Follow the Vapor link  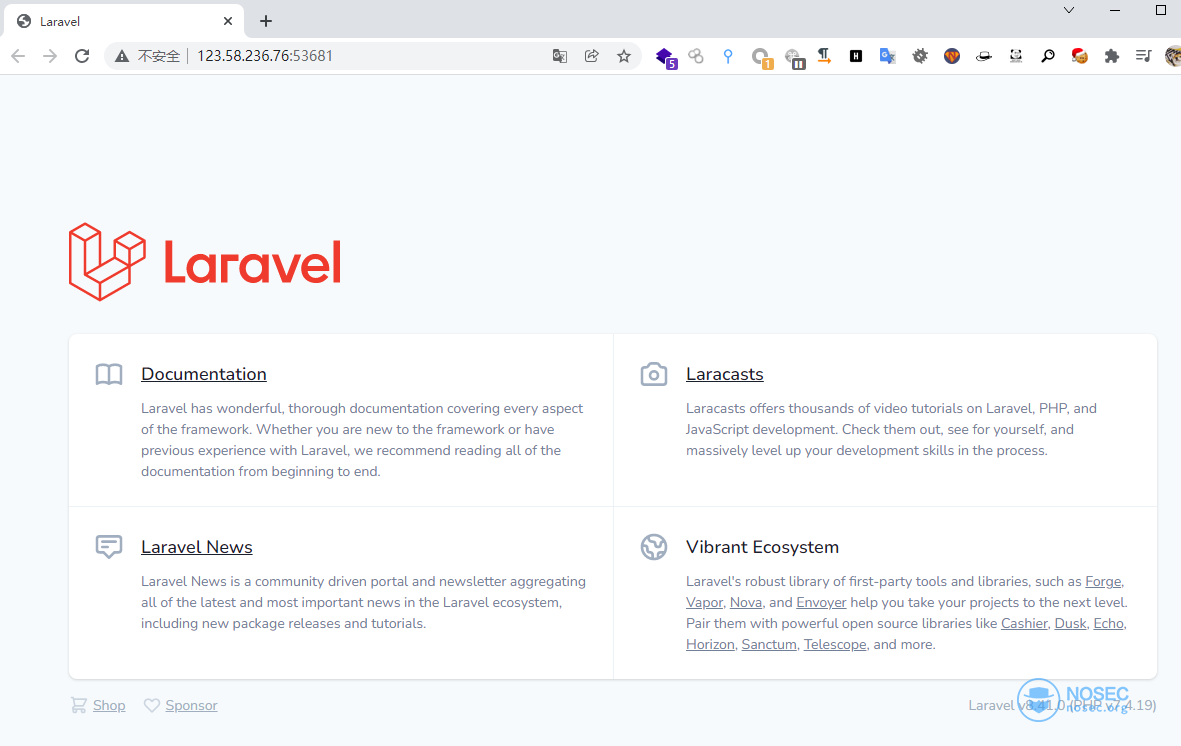704,603
